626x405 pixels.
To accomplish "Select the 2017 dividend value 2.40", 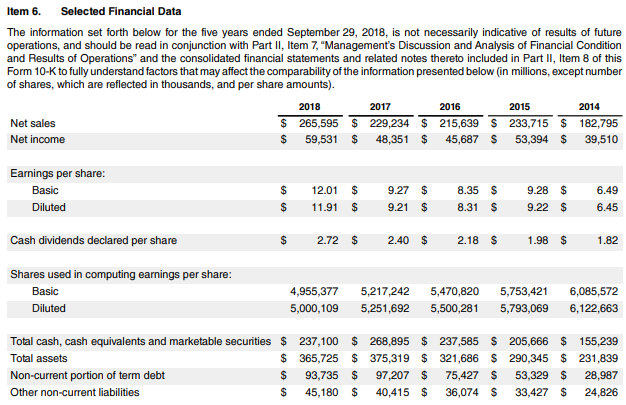I will click(399, 240).
